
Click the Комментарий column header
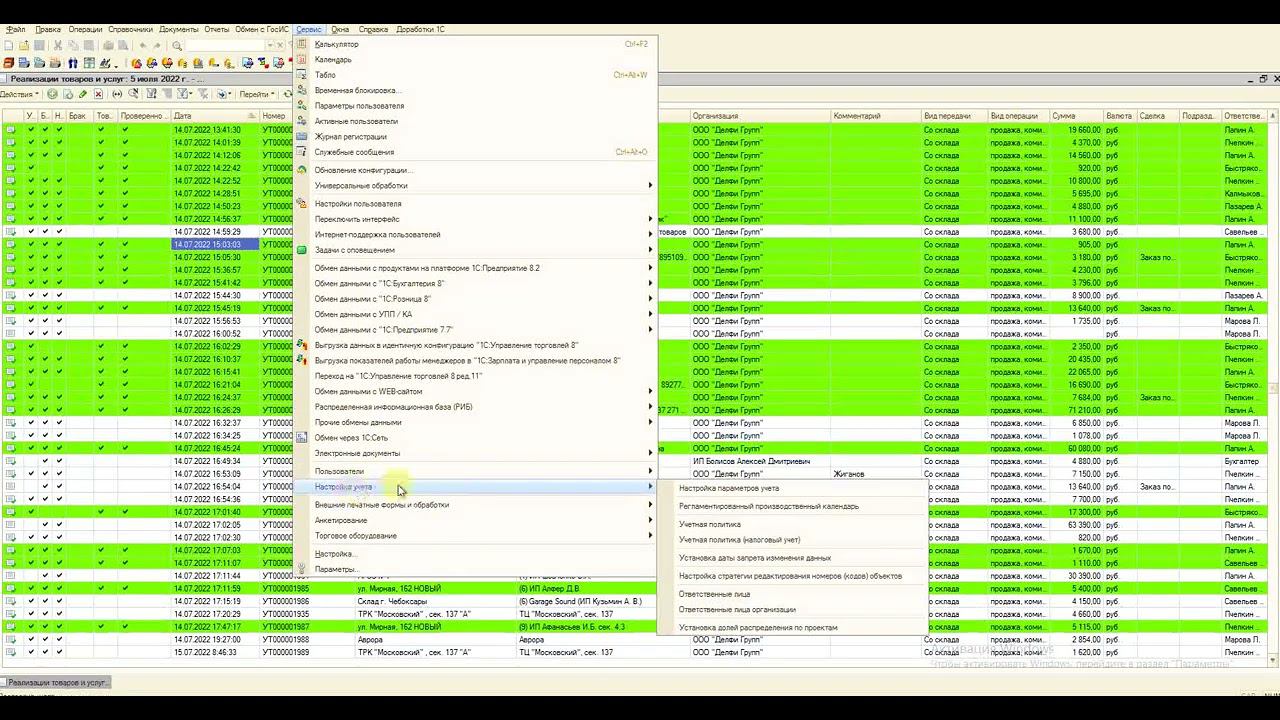[876, 116]
